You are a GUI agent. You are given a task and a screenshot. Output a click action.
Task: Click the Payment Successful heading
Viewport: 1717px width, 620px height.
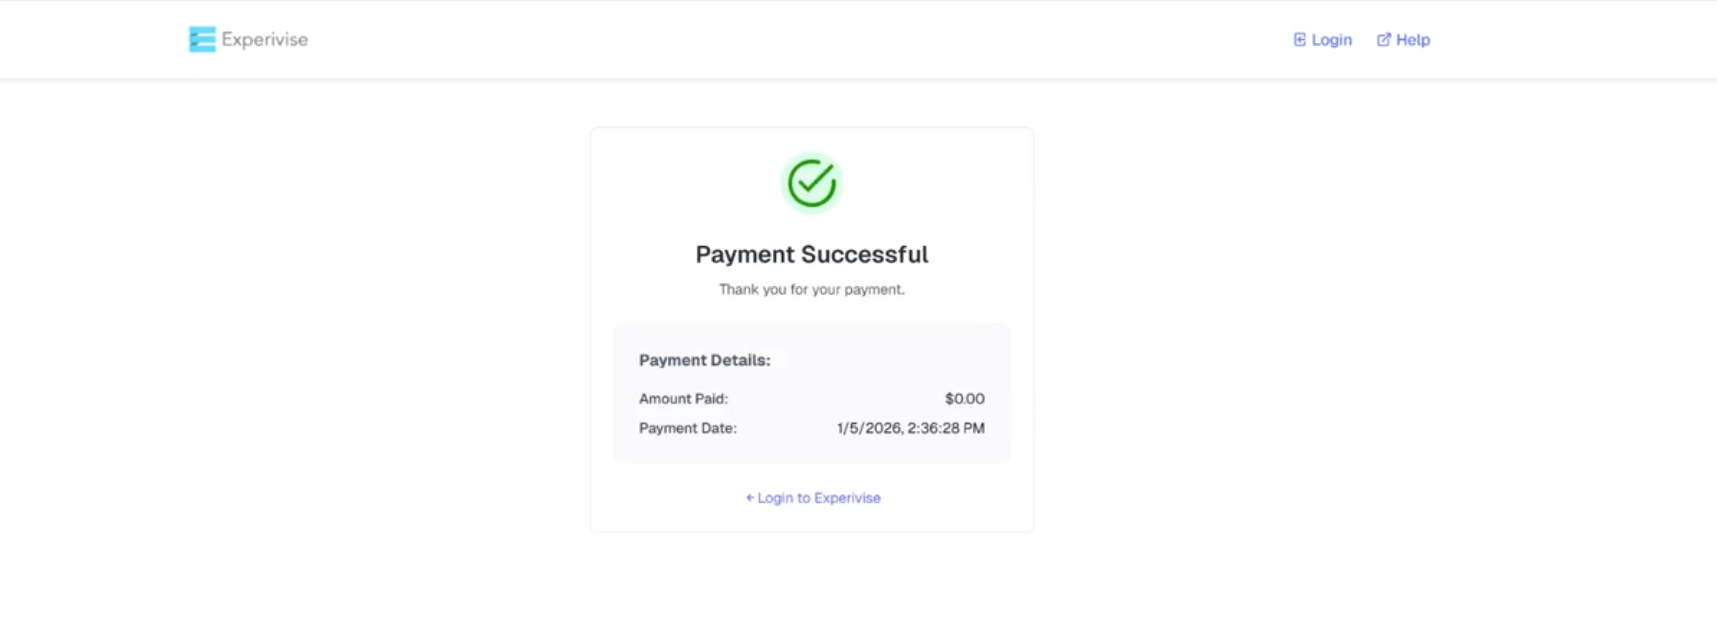pyautogui.click(x=811, y=254)
